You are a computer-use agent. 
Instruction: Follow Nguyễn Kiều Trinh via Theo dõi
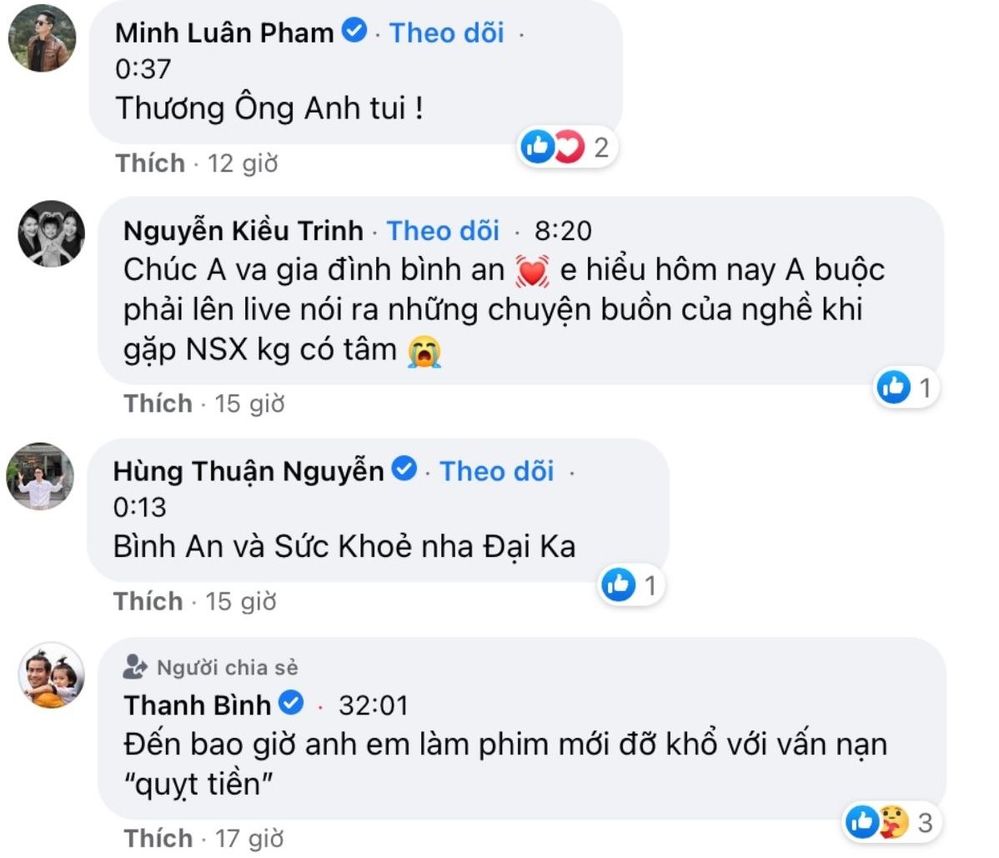click(443, 231)
